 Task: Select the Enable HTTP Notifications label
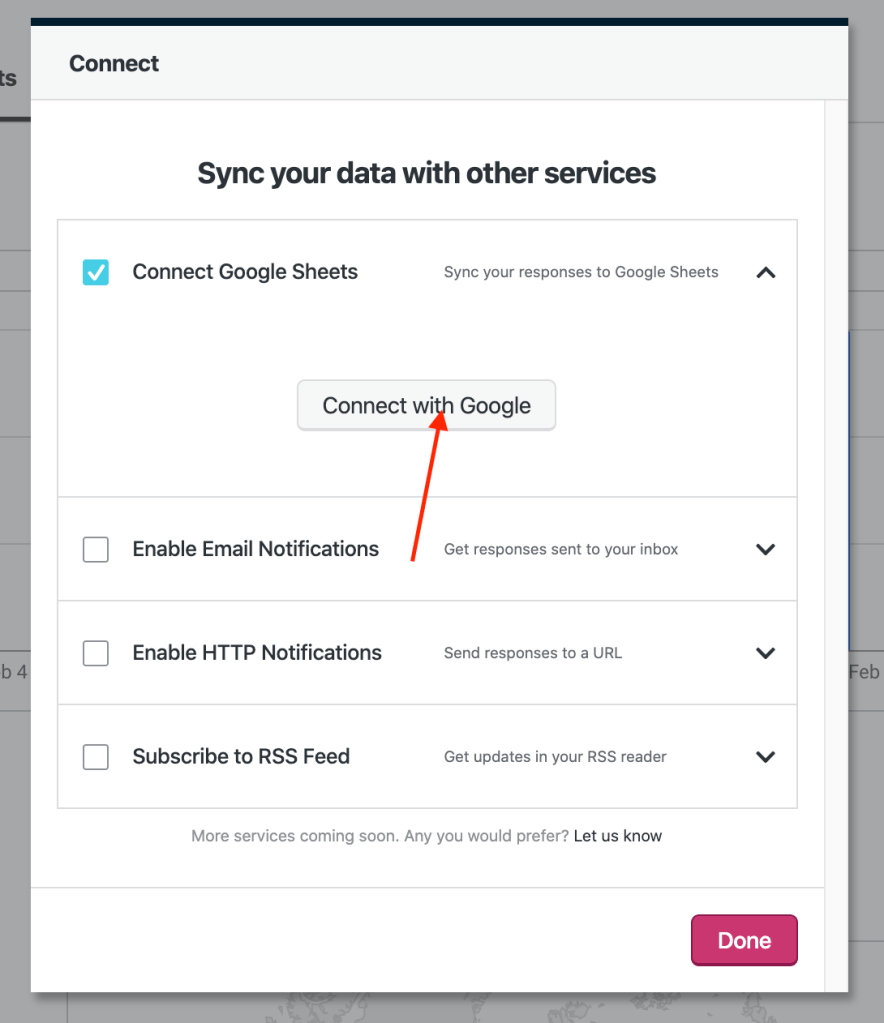tap(257, 653)
